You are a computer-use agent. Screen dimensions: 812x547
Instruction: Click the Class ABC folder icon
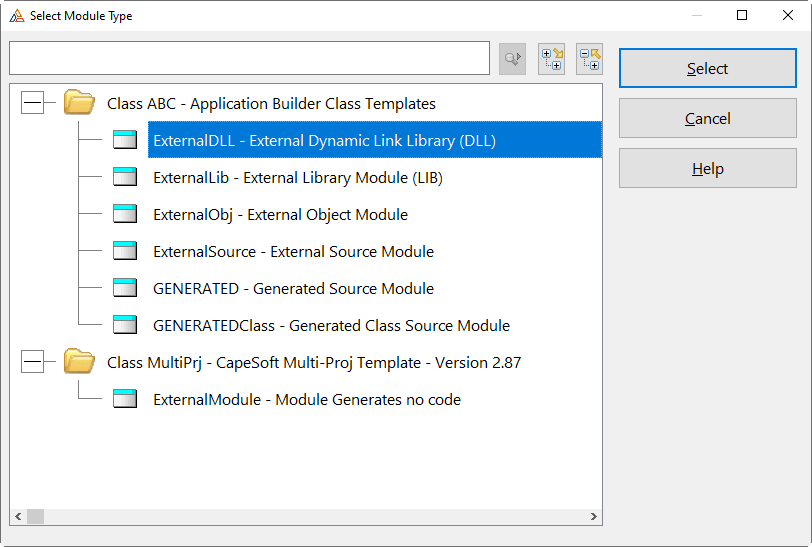pos(79,103)
